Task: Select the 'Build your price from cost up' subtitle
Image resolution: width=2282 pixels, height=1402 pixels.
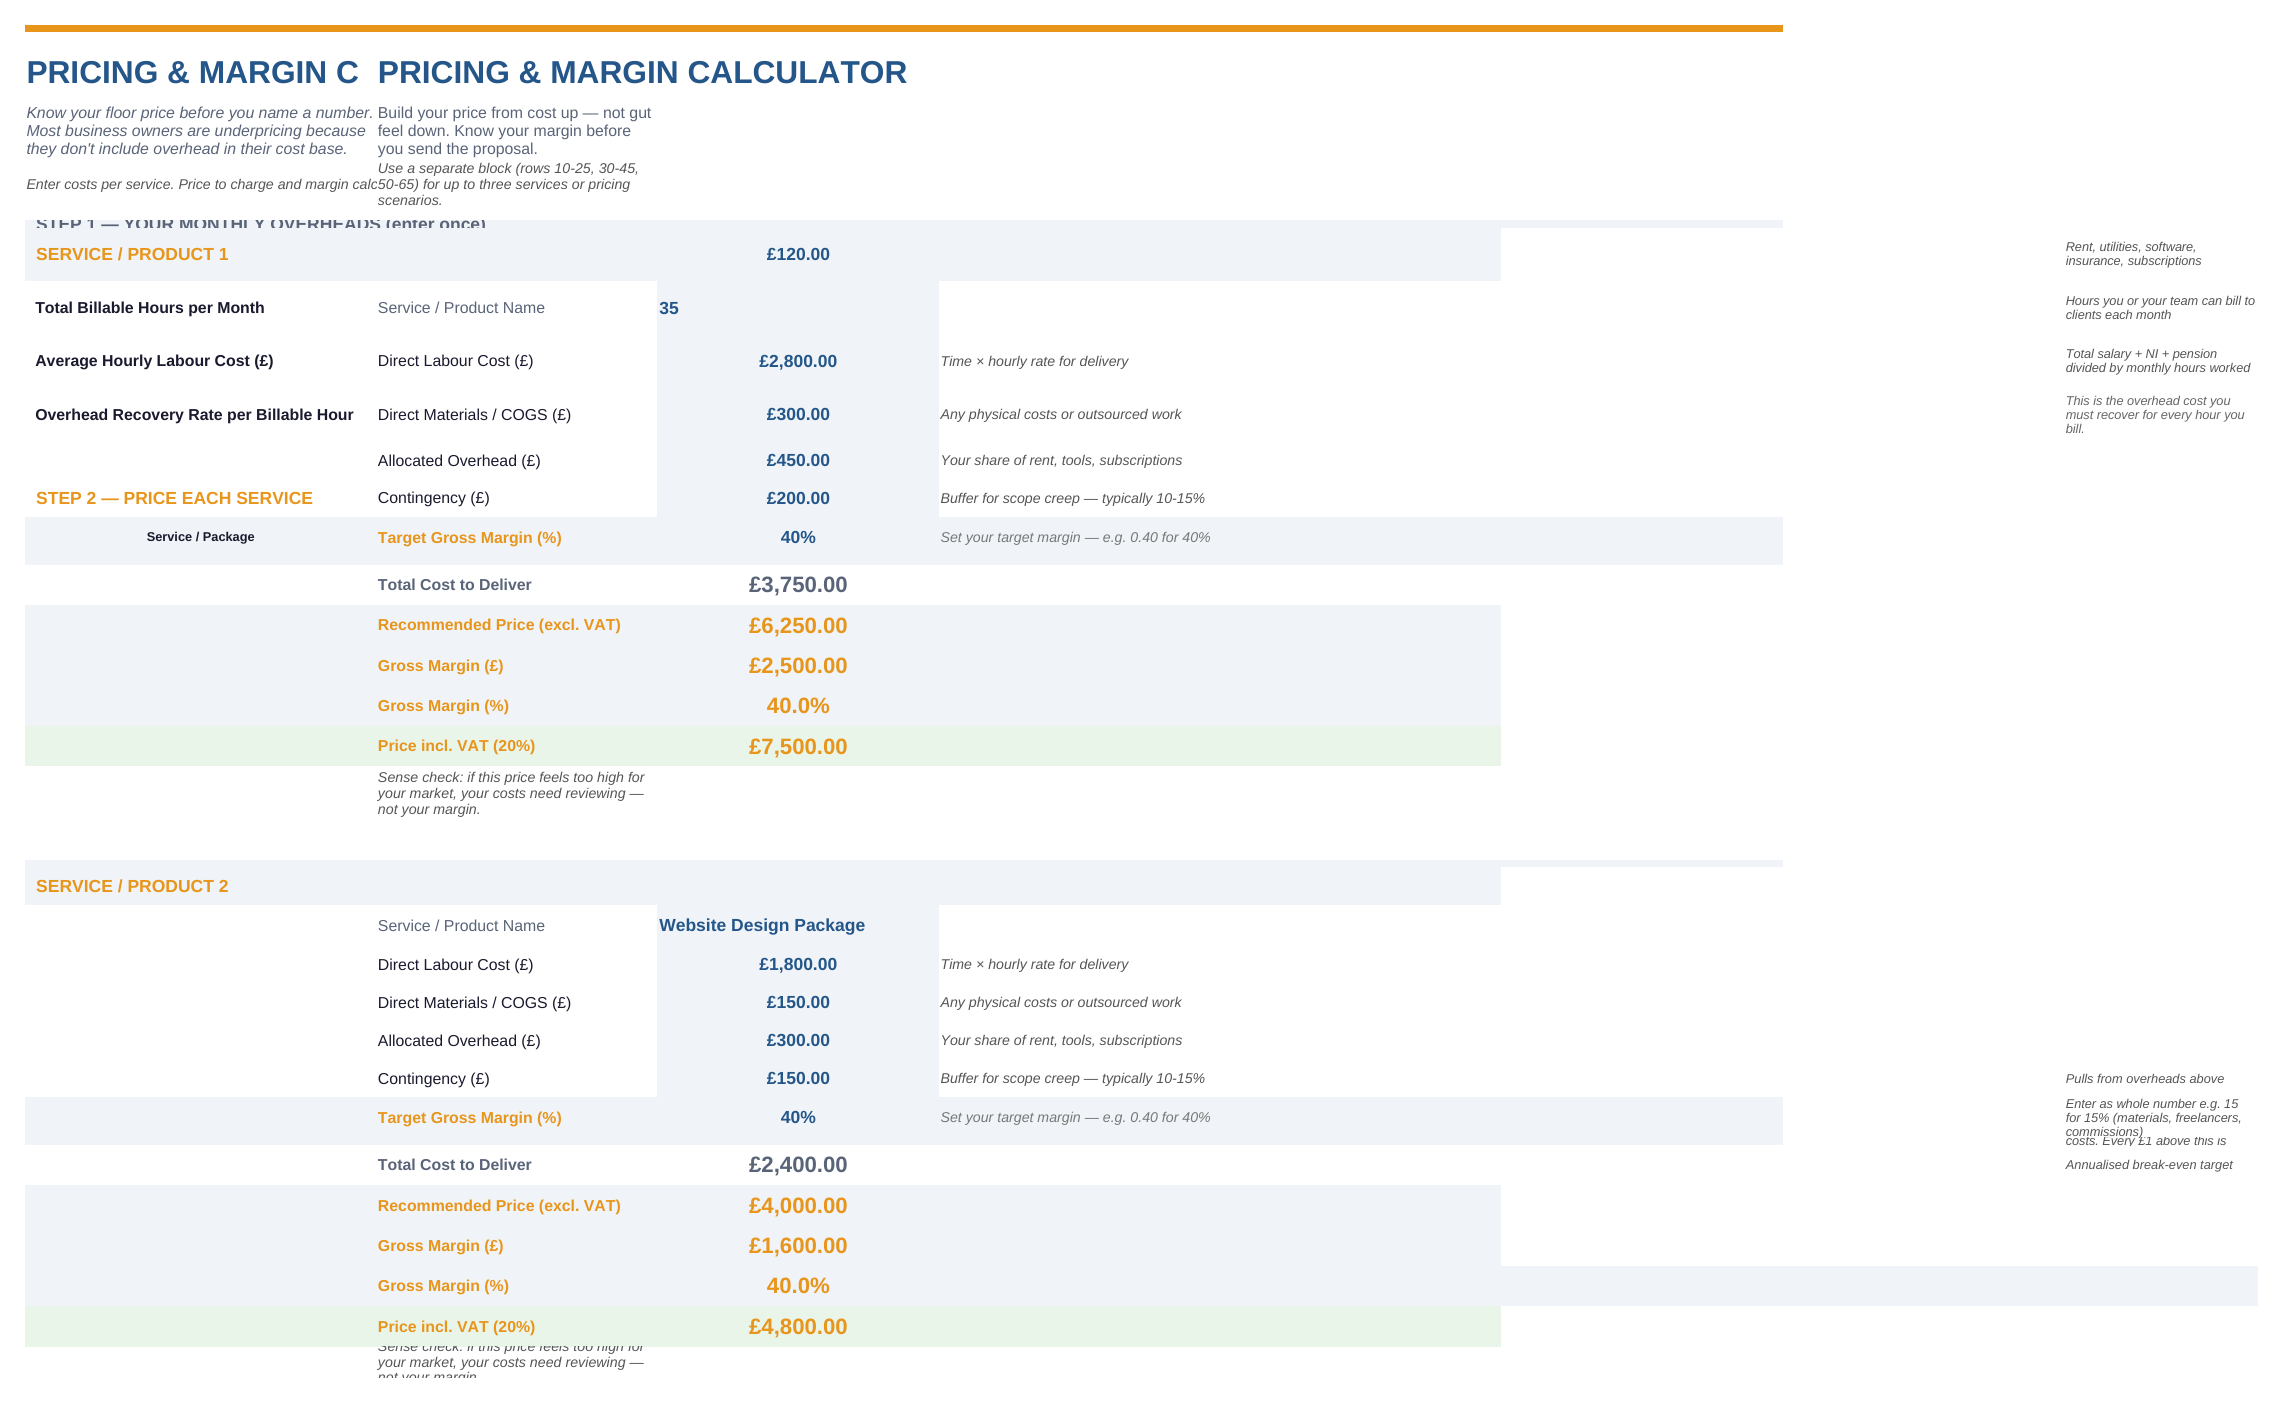Action: pyautogui.click(x=514, y=131)
